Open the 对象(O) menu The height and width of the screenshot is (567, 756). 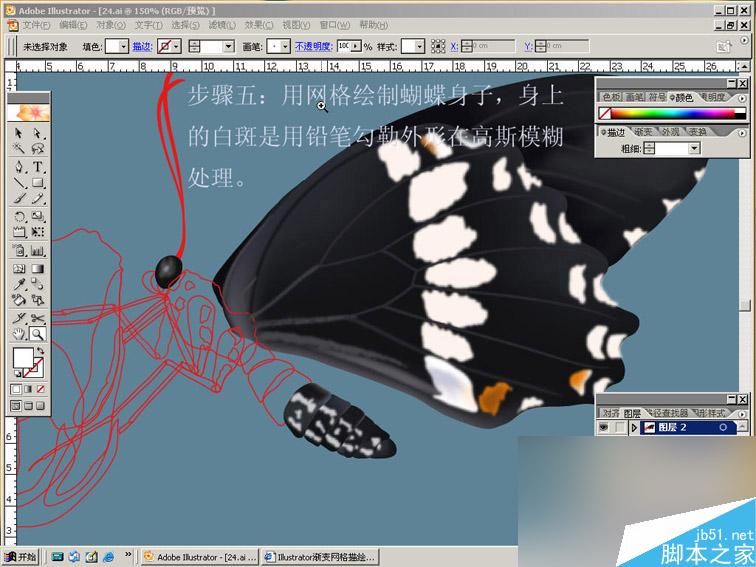click(111, 25)
